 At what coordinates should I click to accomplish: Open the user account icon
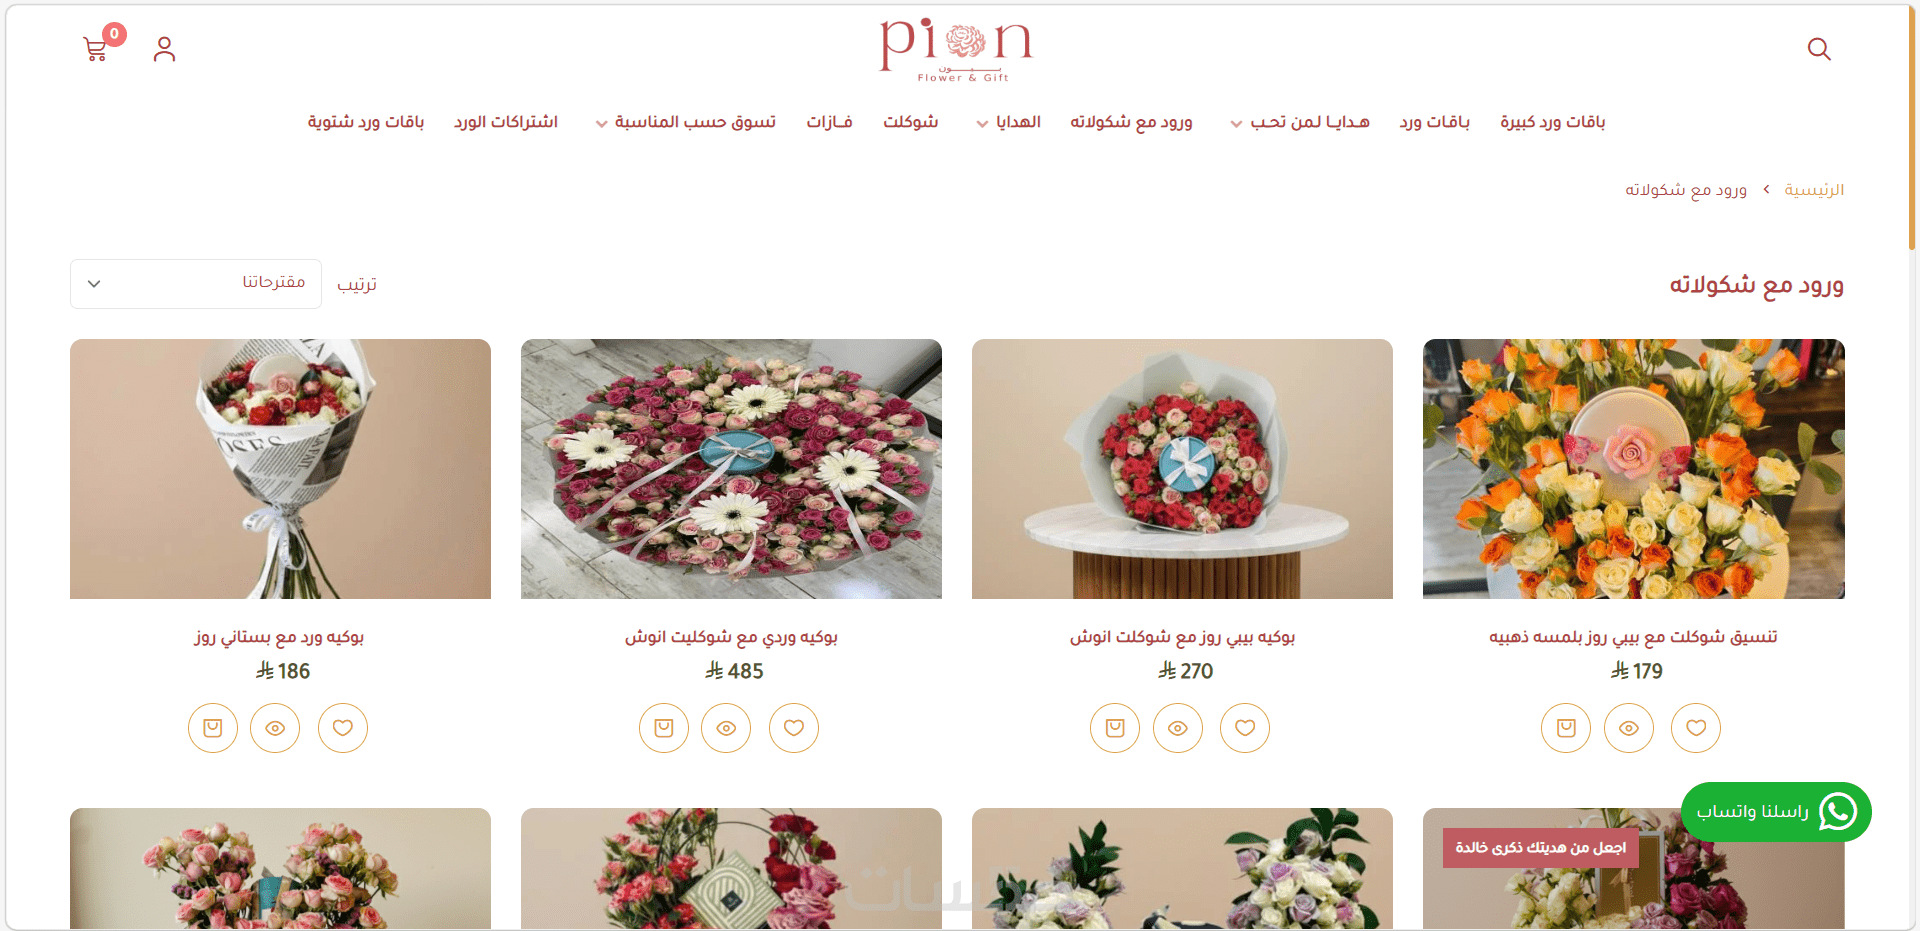pos(164,49)
